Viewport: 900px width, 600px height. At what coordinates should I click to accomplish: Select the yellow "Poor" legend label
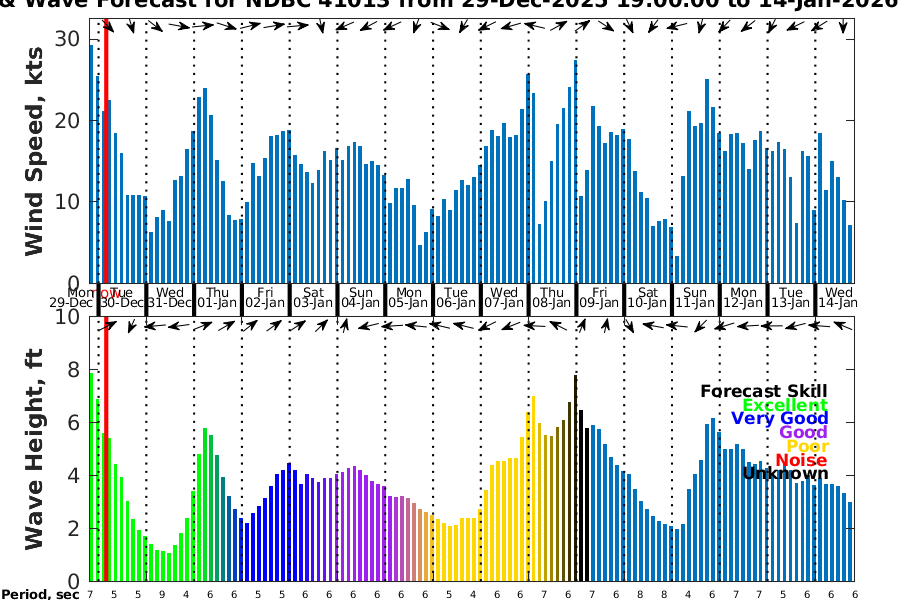point(807,447)
